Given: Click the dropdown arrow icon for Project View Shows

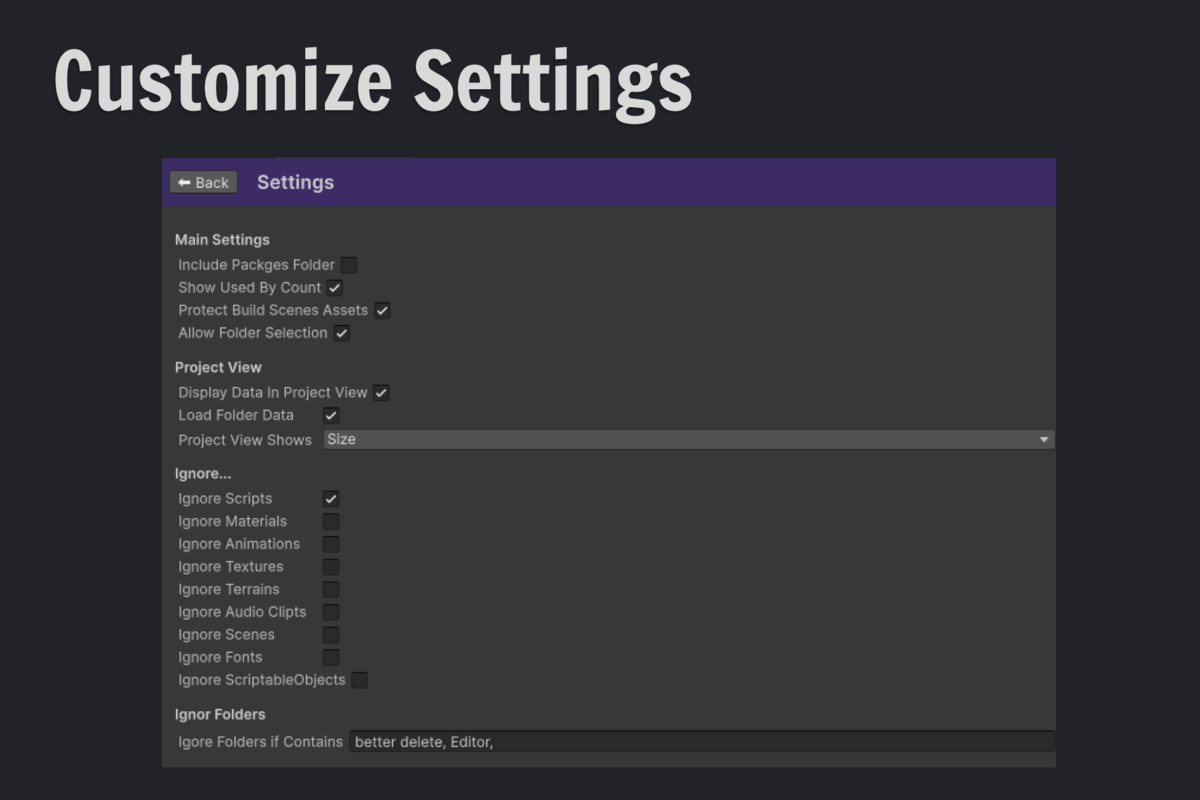Looking at the screenshot, I should (1043, 439).
